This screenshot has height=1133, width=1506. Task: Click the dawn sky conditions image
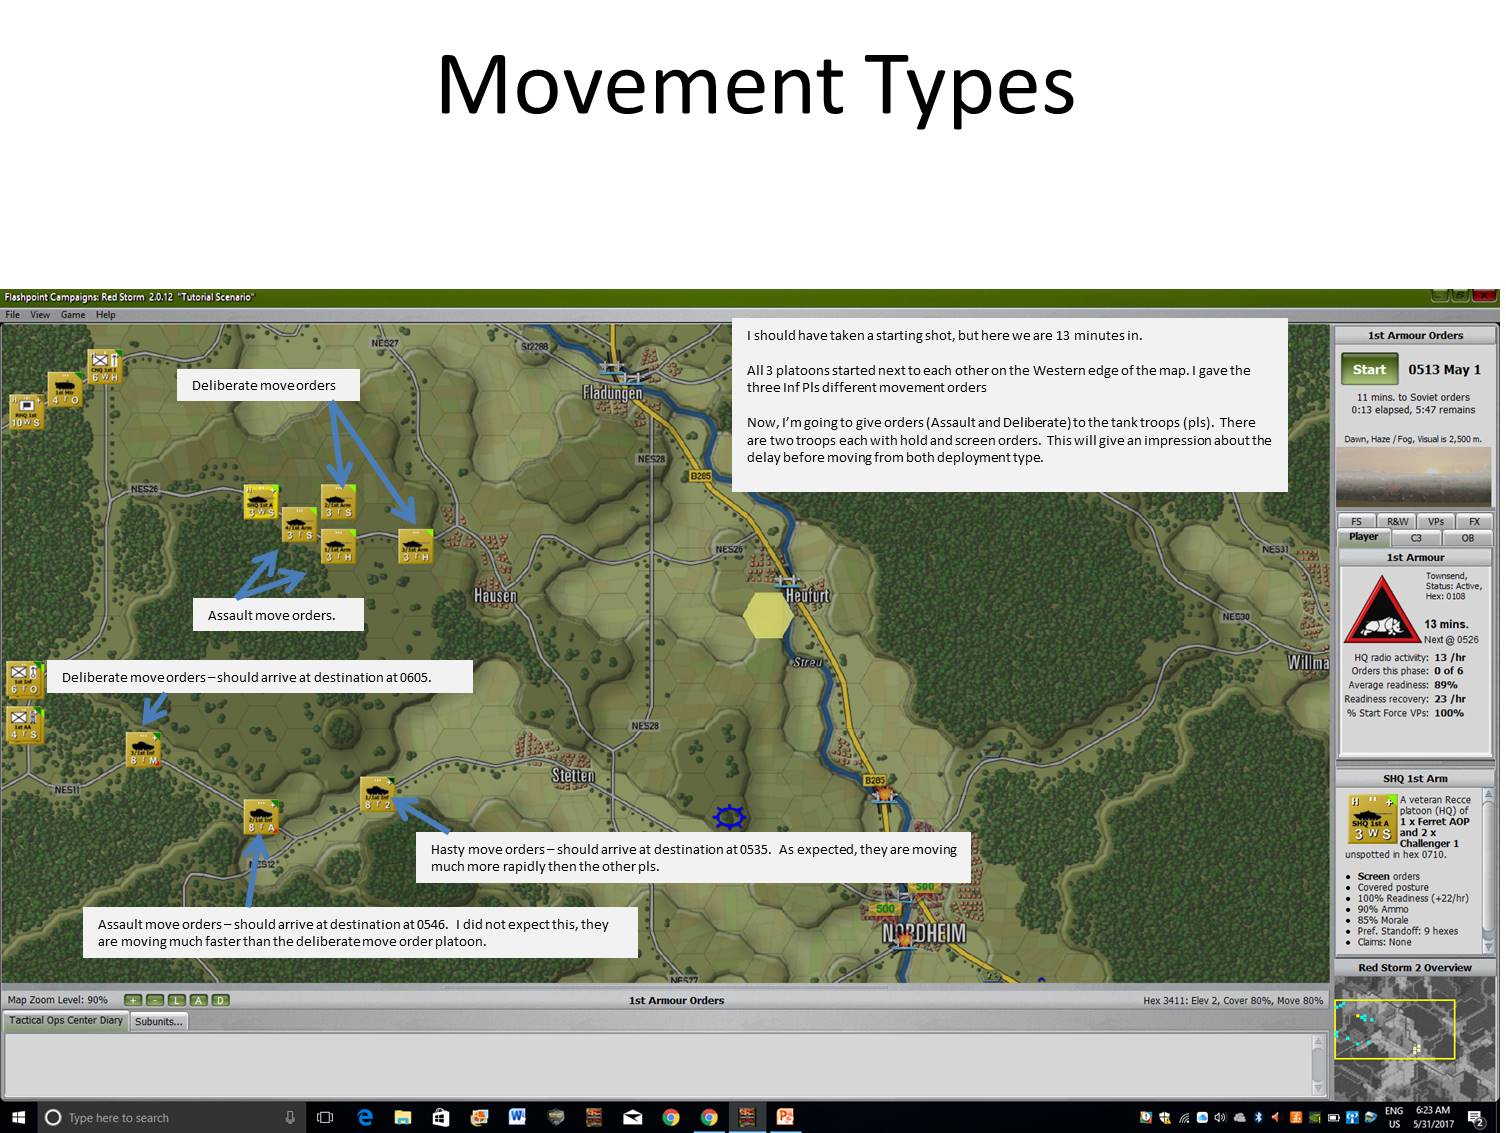[1415, 477]
